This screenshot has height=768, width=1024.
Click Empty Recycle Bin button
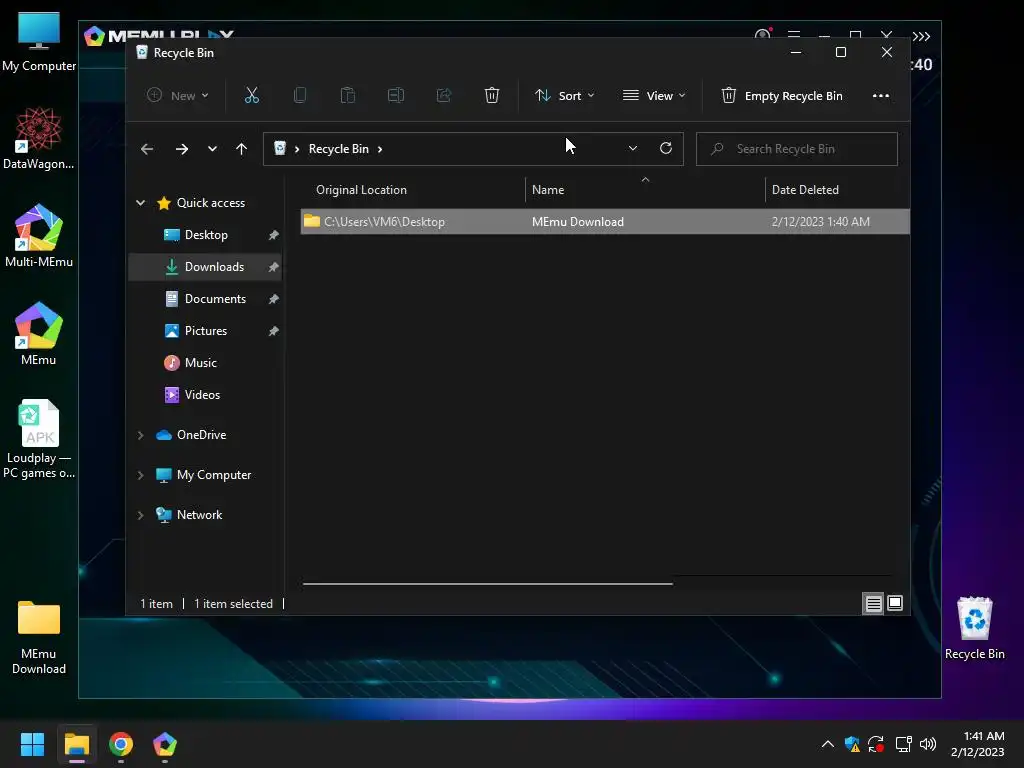pyautogui.click(x=782, y=95)
